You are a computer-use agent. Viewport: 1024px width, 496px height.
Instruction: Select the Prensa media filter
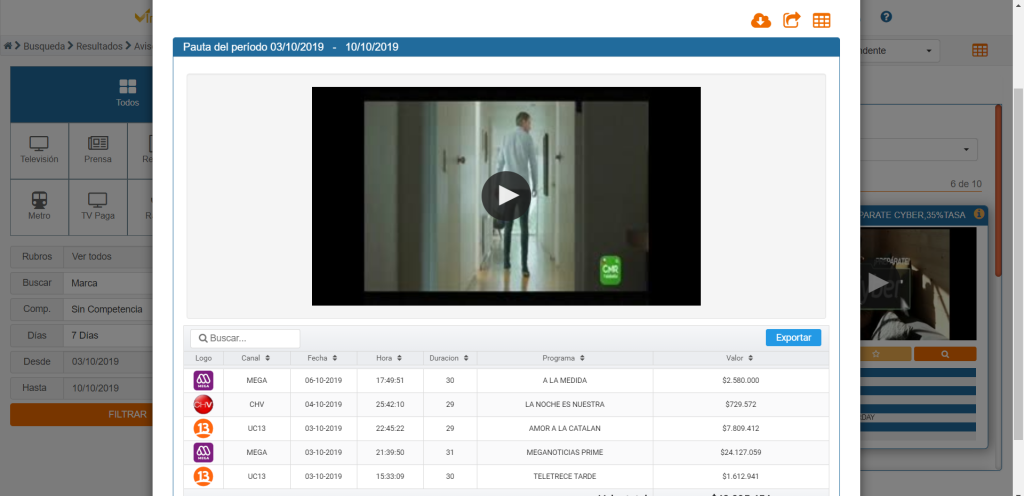point(97,151)
